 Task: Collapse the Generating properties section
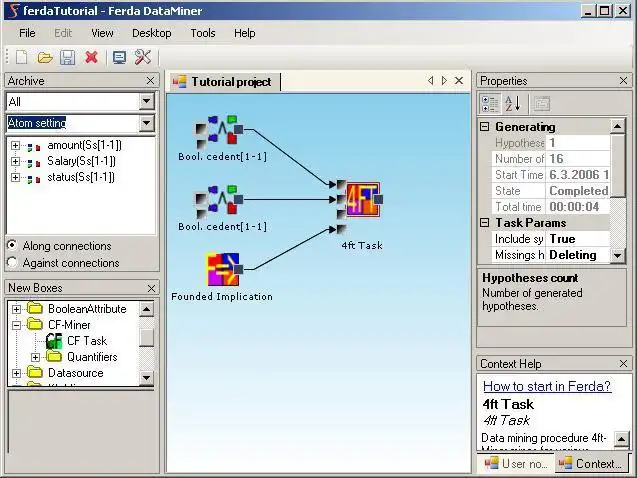pyautogui.click(x=485, y=127)
